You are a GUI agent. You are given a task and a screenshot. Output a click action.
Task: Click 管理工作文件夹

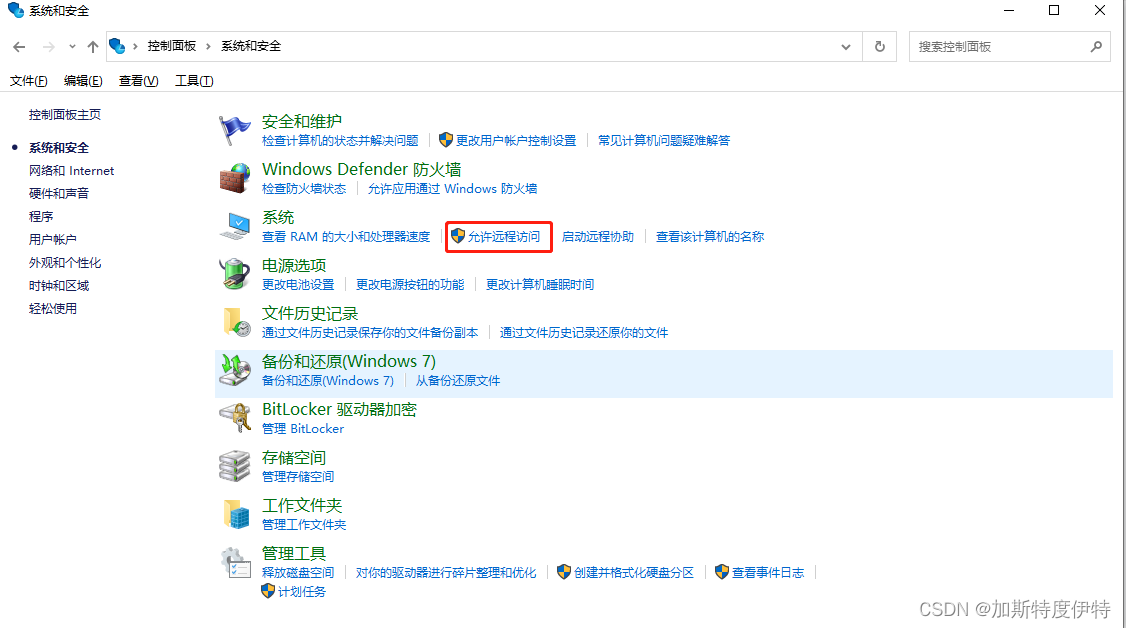click(304, 525)
